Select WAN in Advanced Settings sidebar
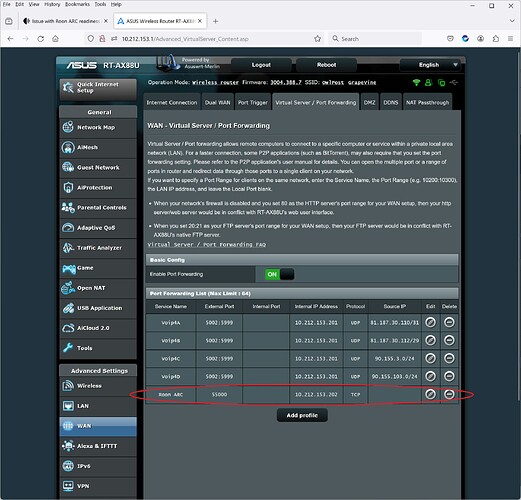Image resolution: width=521 pixels, height=500 pixels. (98, 426)
